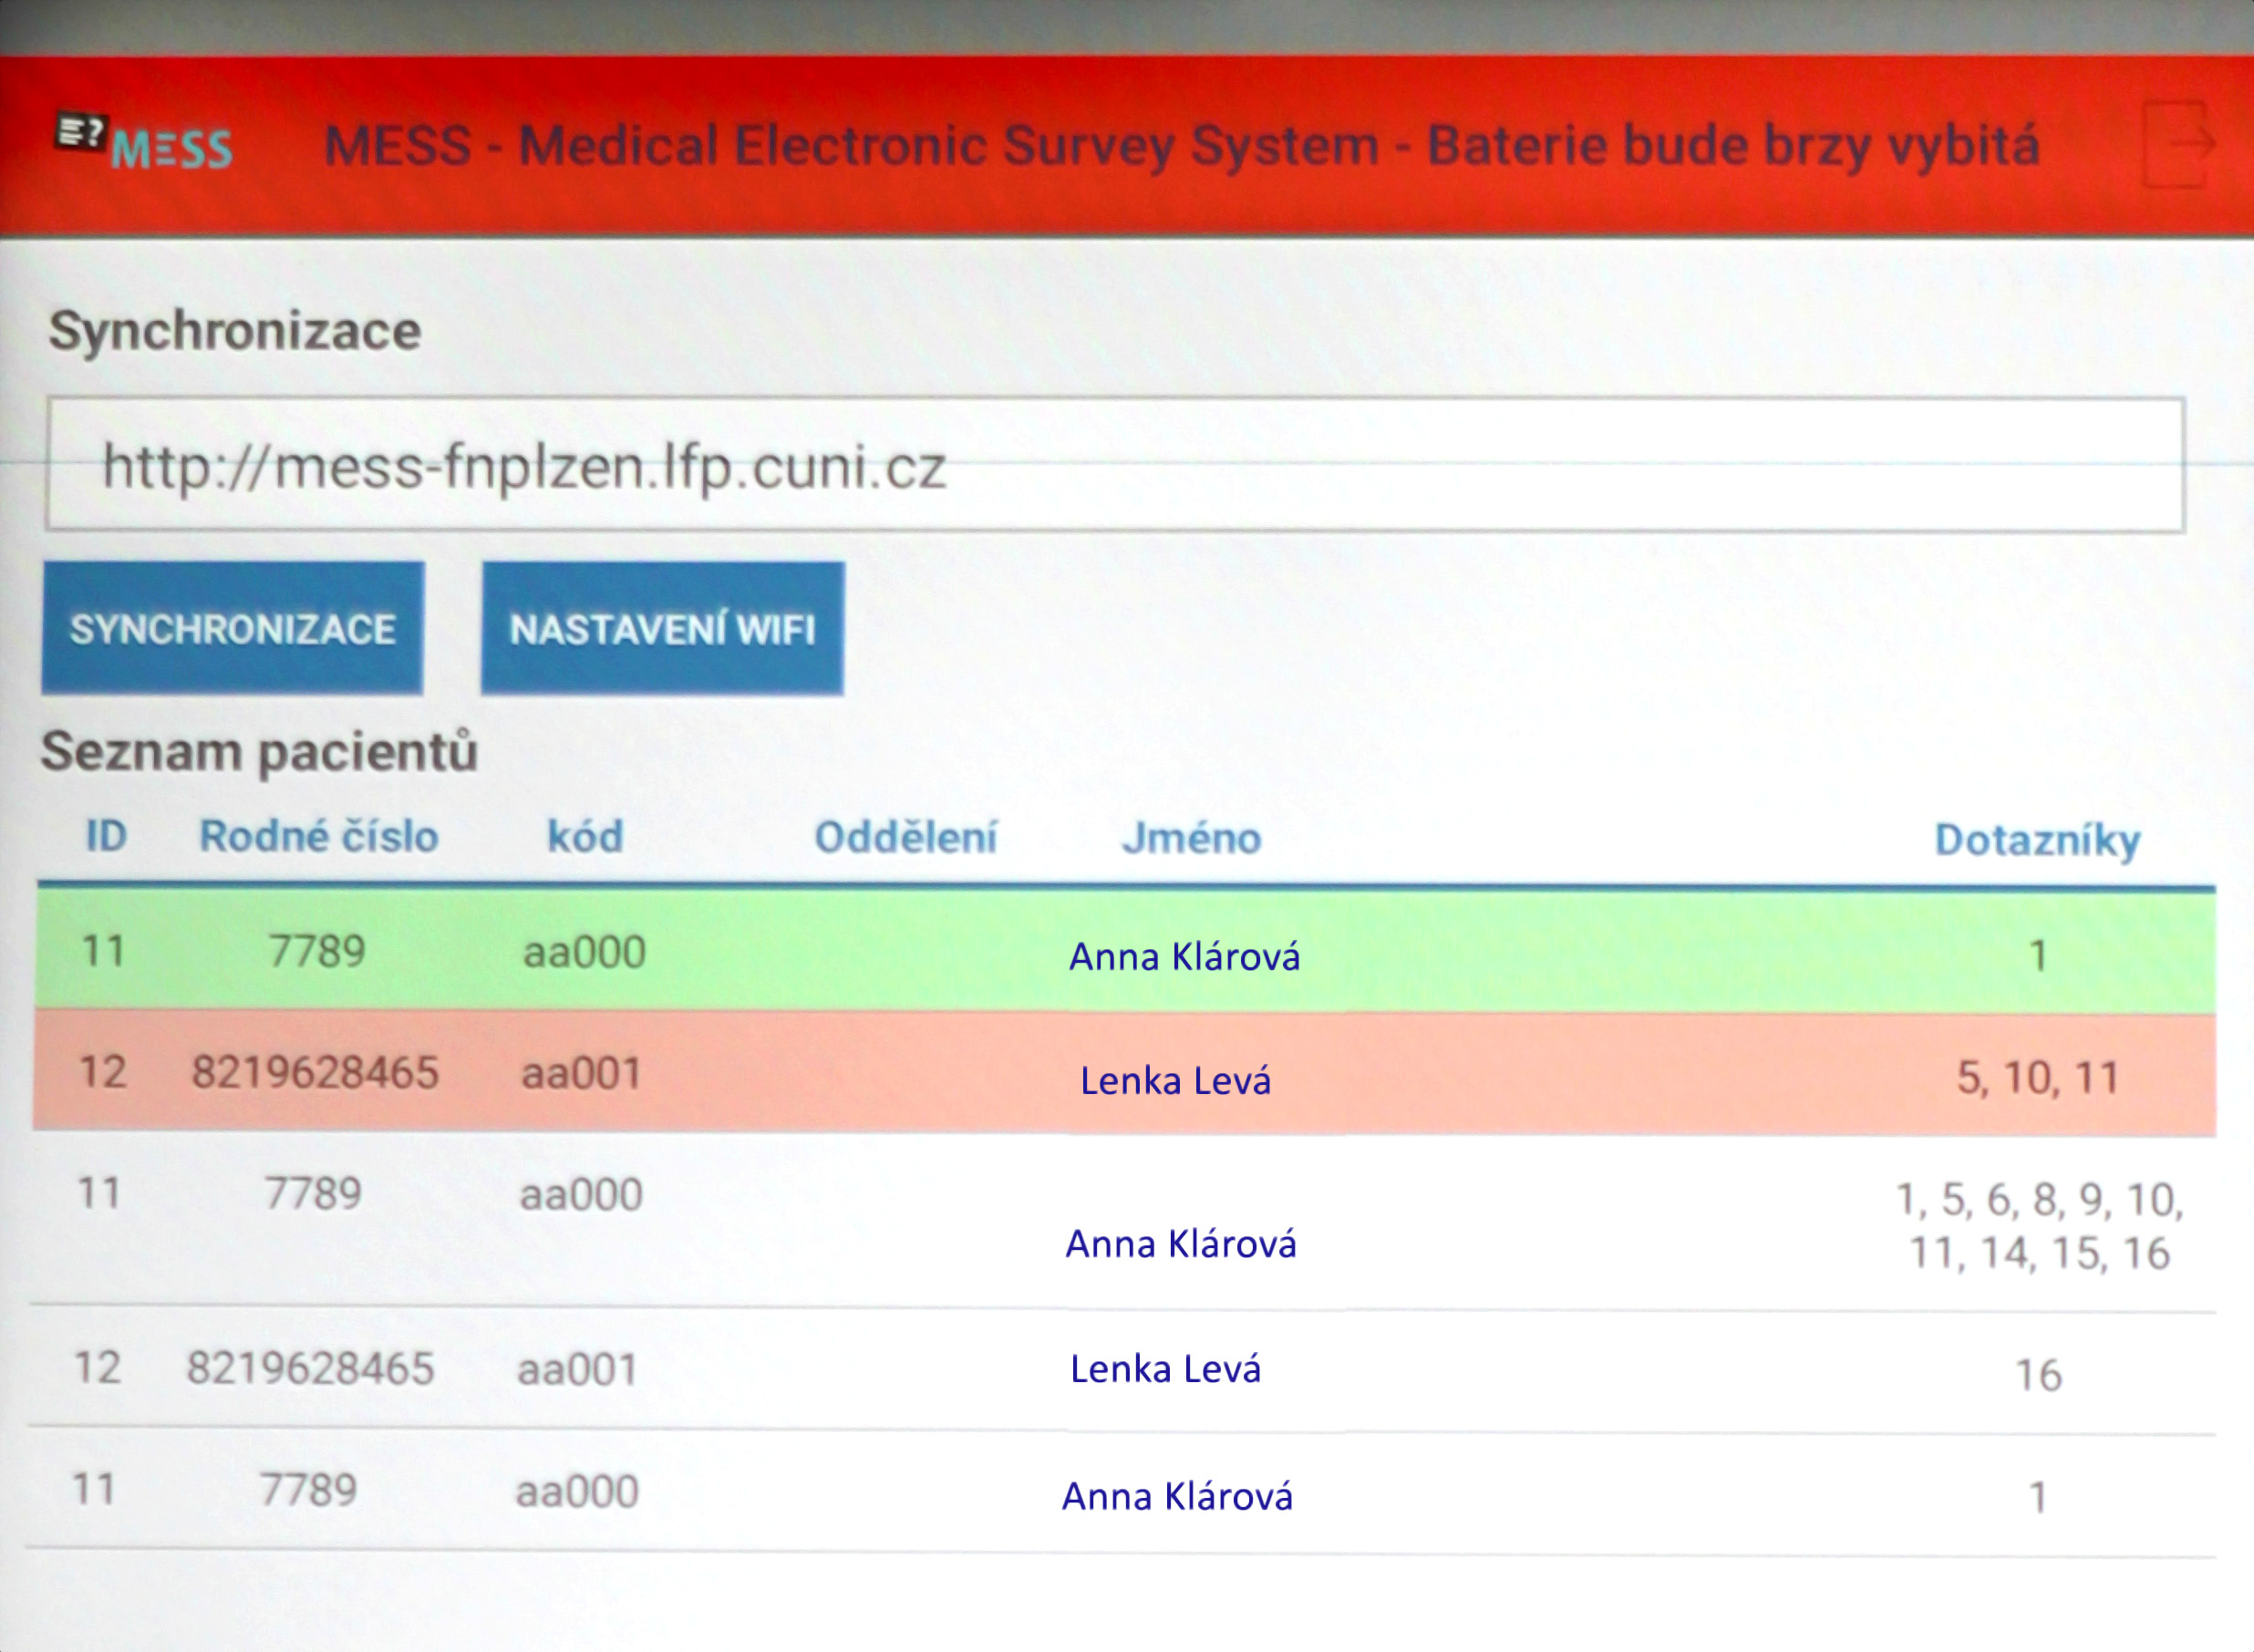Click the Jméno column header
The height and width of the screenshot is (1652, 2254).
pos(1191,839)
